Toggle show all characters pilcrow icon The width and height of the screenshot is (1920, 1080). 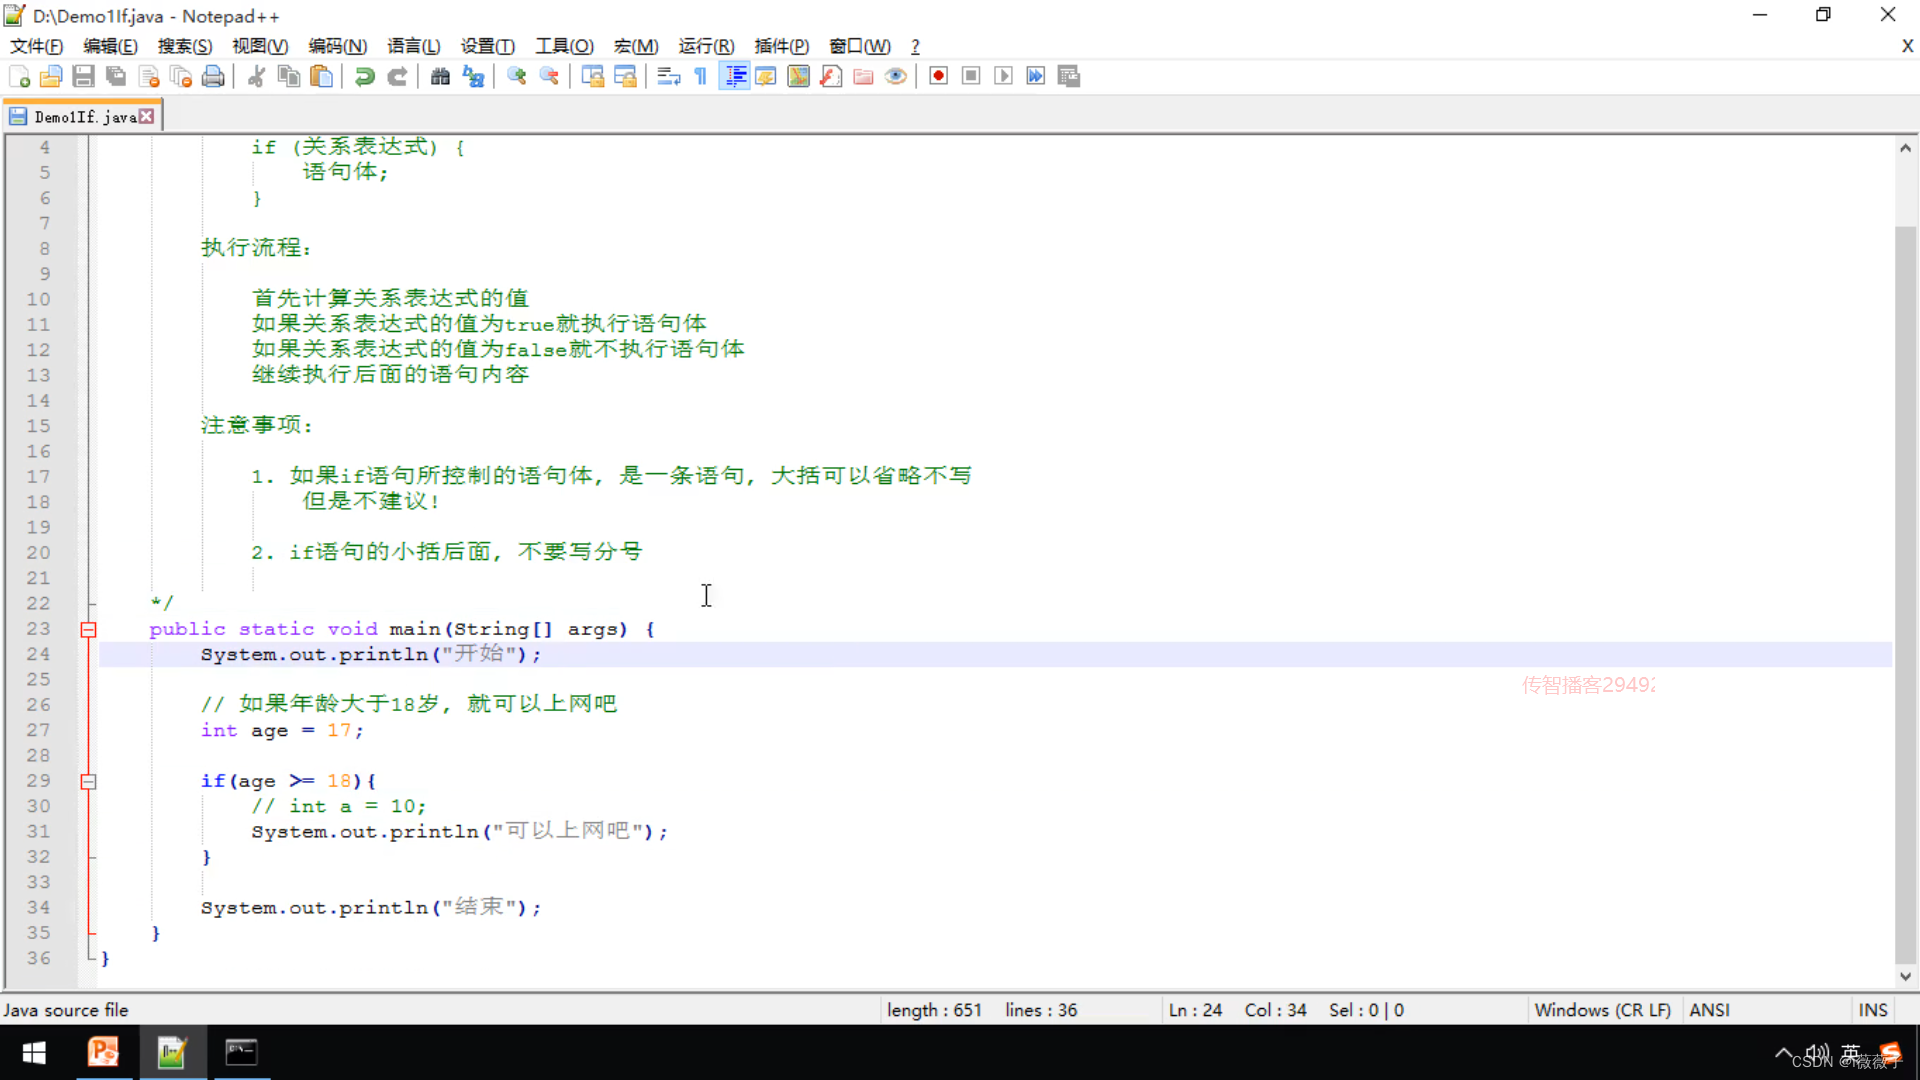click(x=701, y=76)
